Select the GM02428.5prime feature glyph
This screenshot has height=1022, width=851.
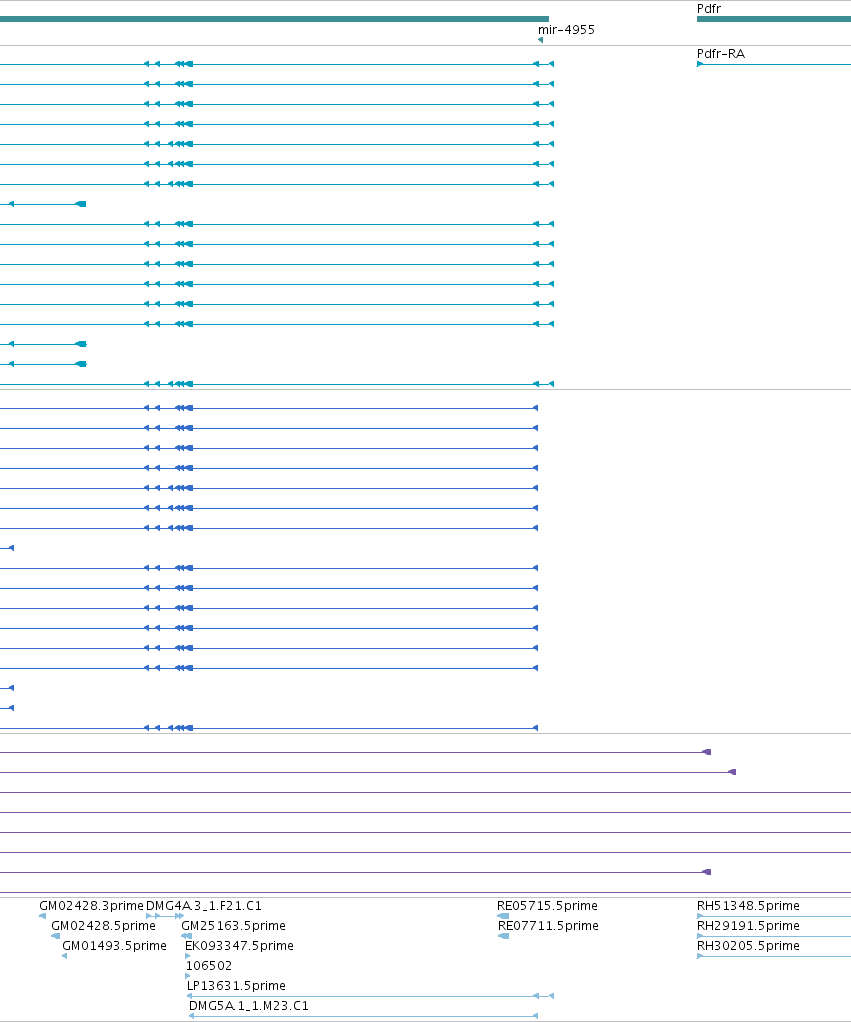tap(55, 936)
